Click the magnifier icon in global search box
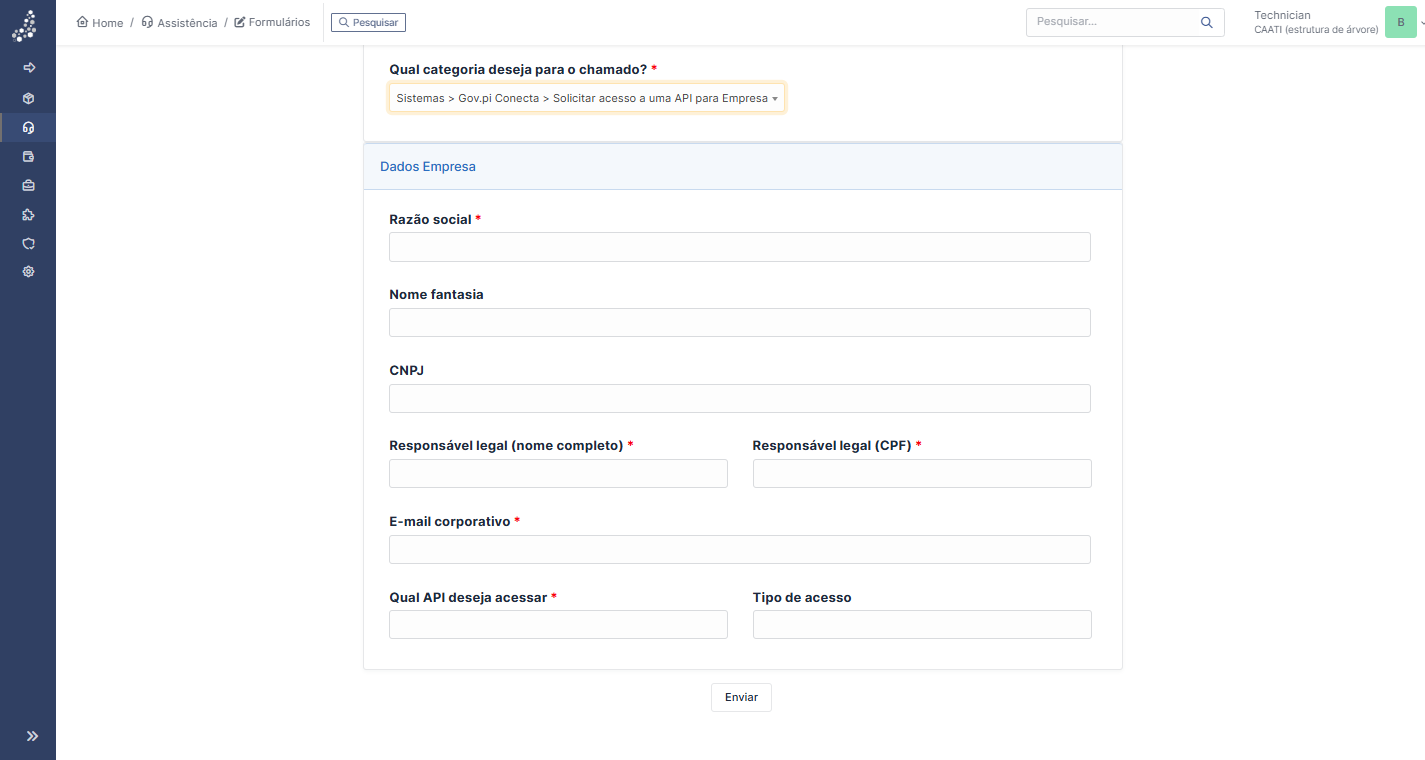 (x=1207, y=22)
